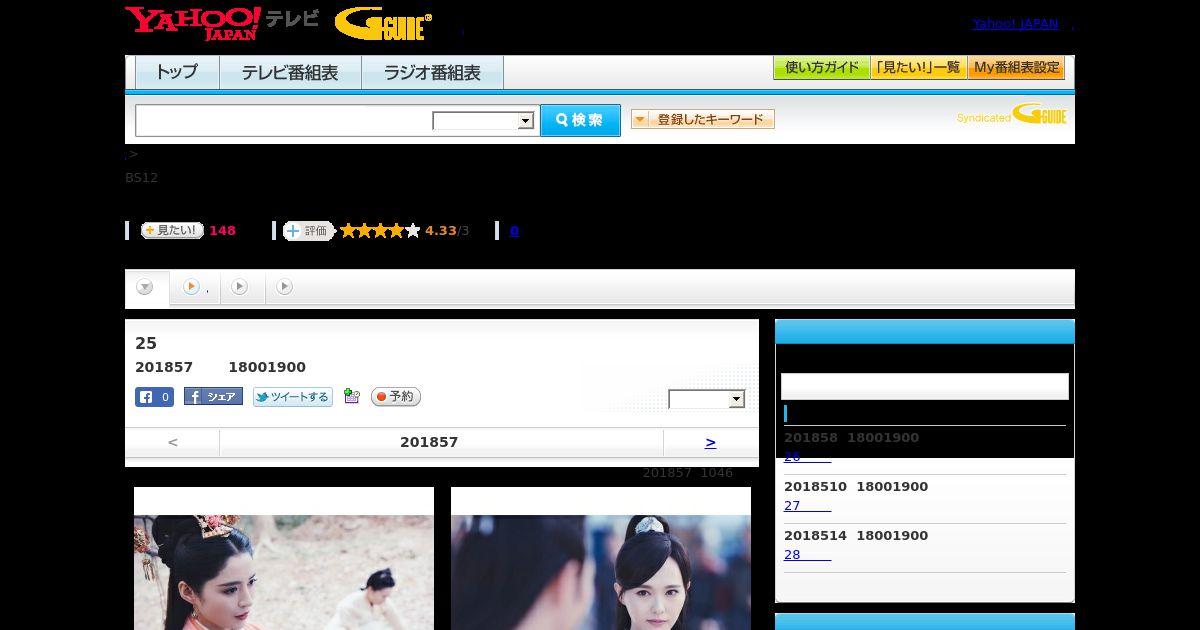
Task: Click the 予約 recording reservation button
Action: (x=396, y=397)
